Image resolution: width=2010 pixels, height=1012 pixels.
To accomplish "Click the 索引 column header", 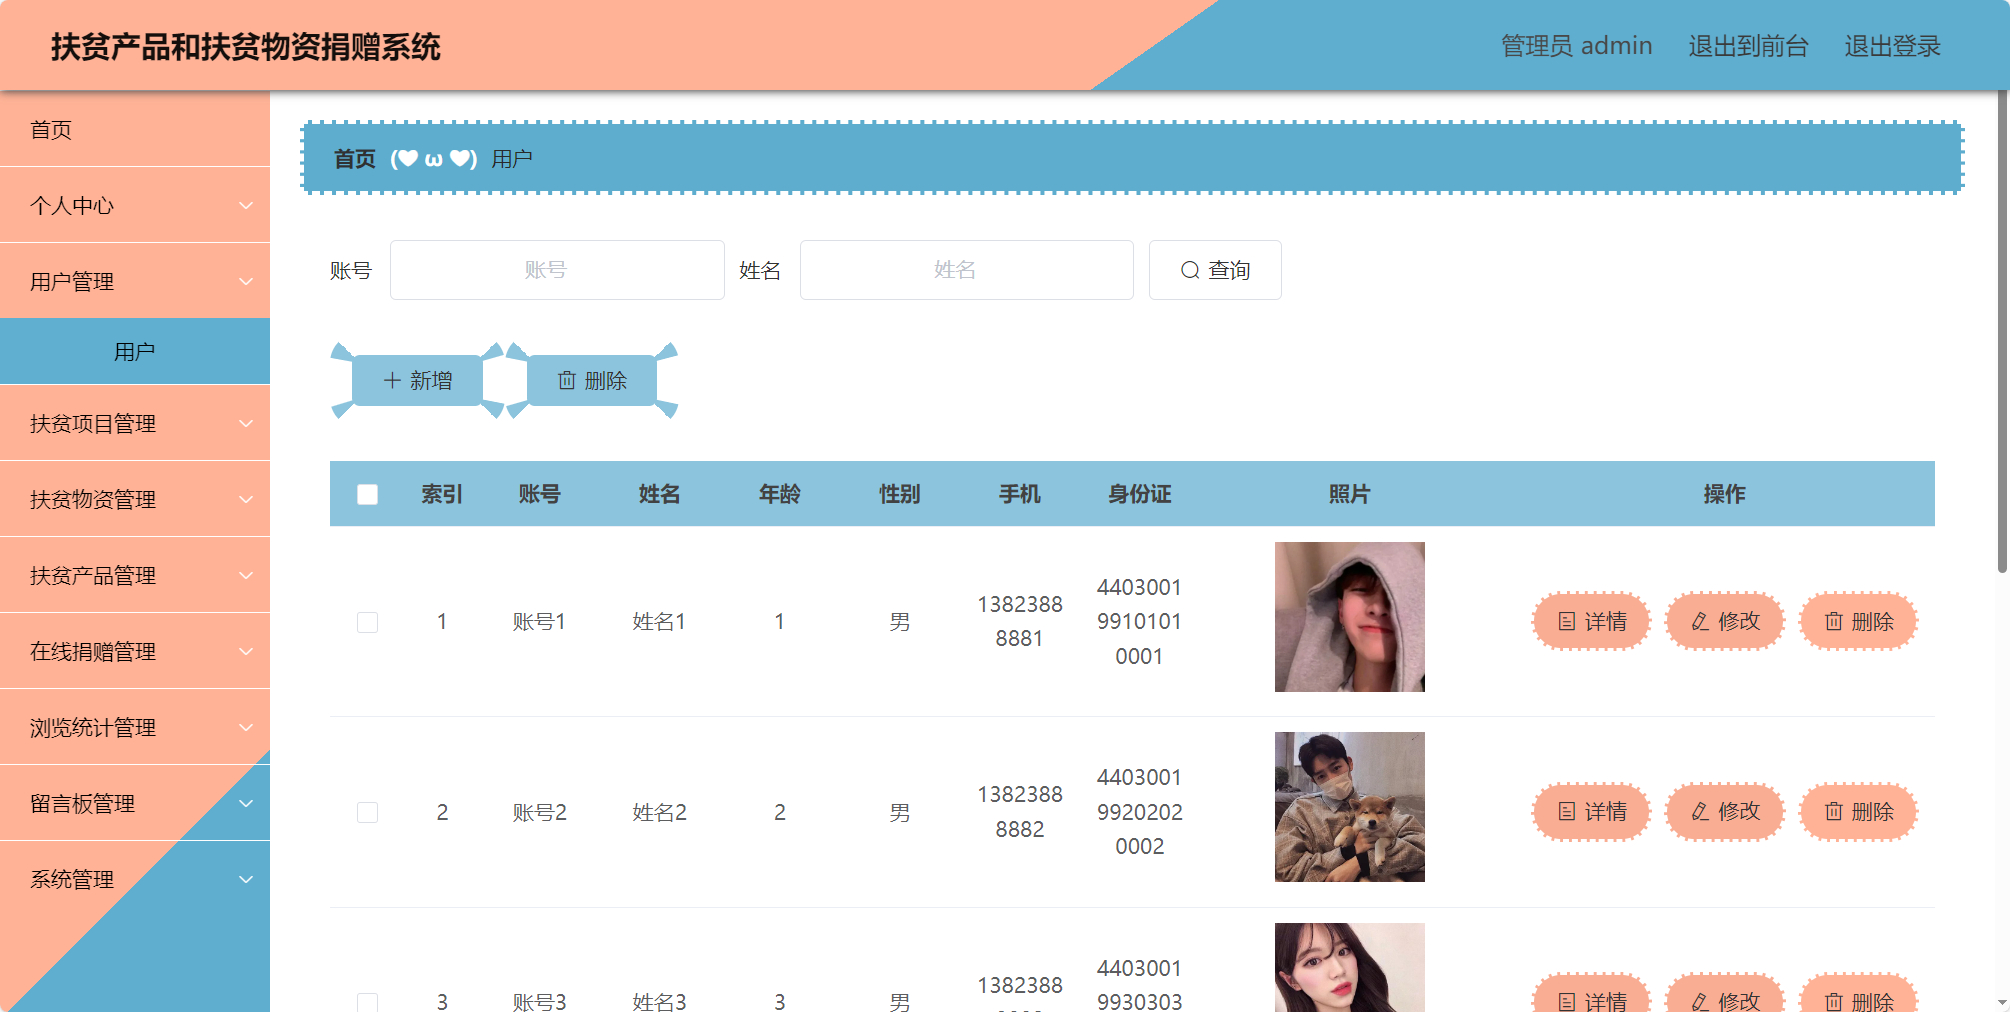I will pos(442,494).
